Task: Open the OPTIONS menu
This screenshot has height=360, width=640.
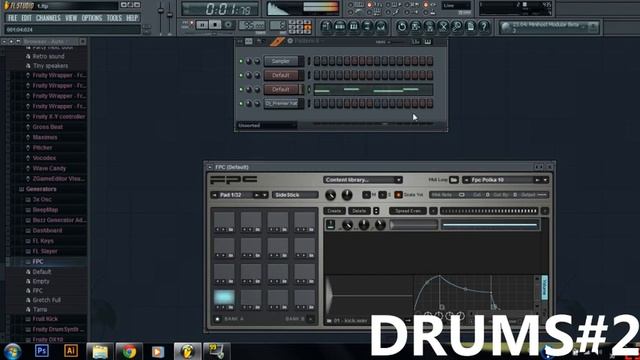Action: [92, 18]
